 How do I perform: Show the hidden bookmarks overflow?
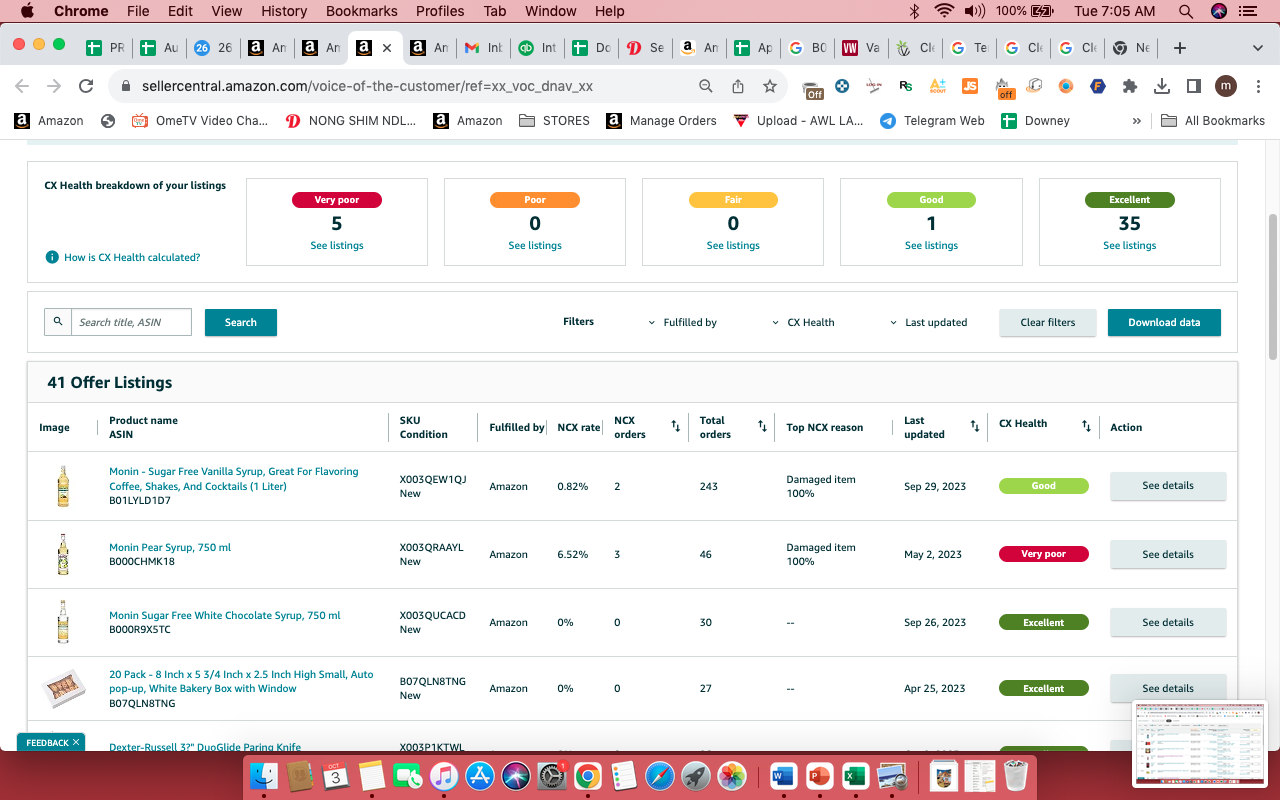pos(1136,121)
